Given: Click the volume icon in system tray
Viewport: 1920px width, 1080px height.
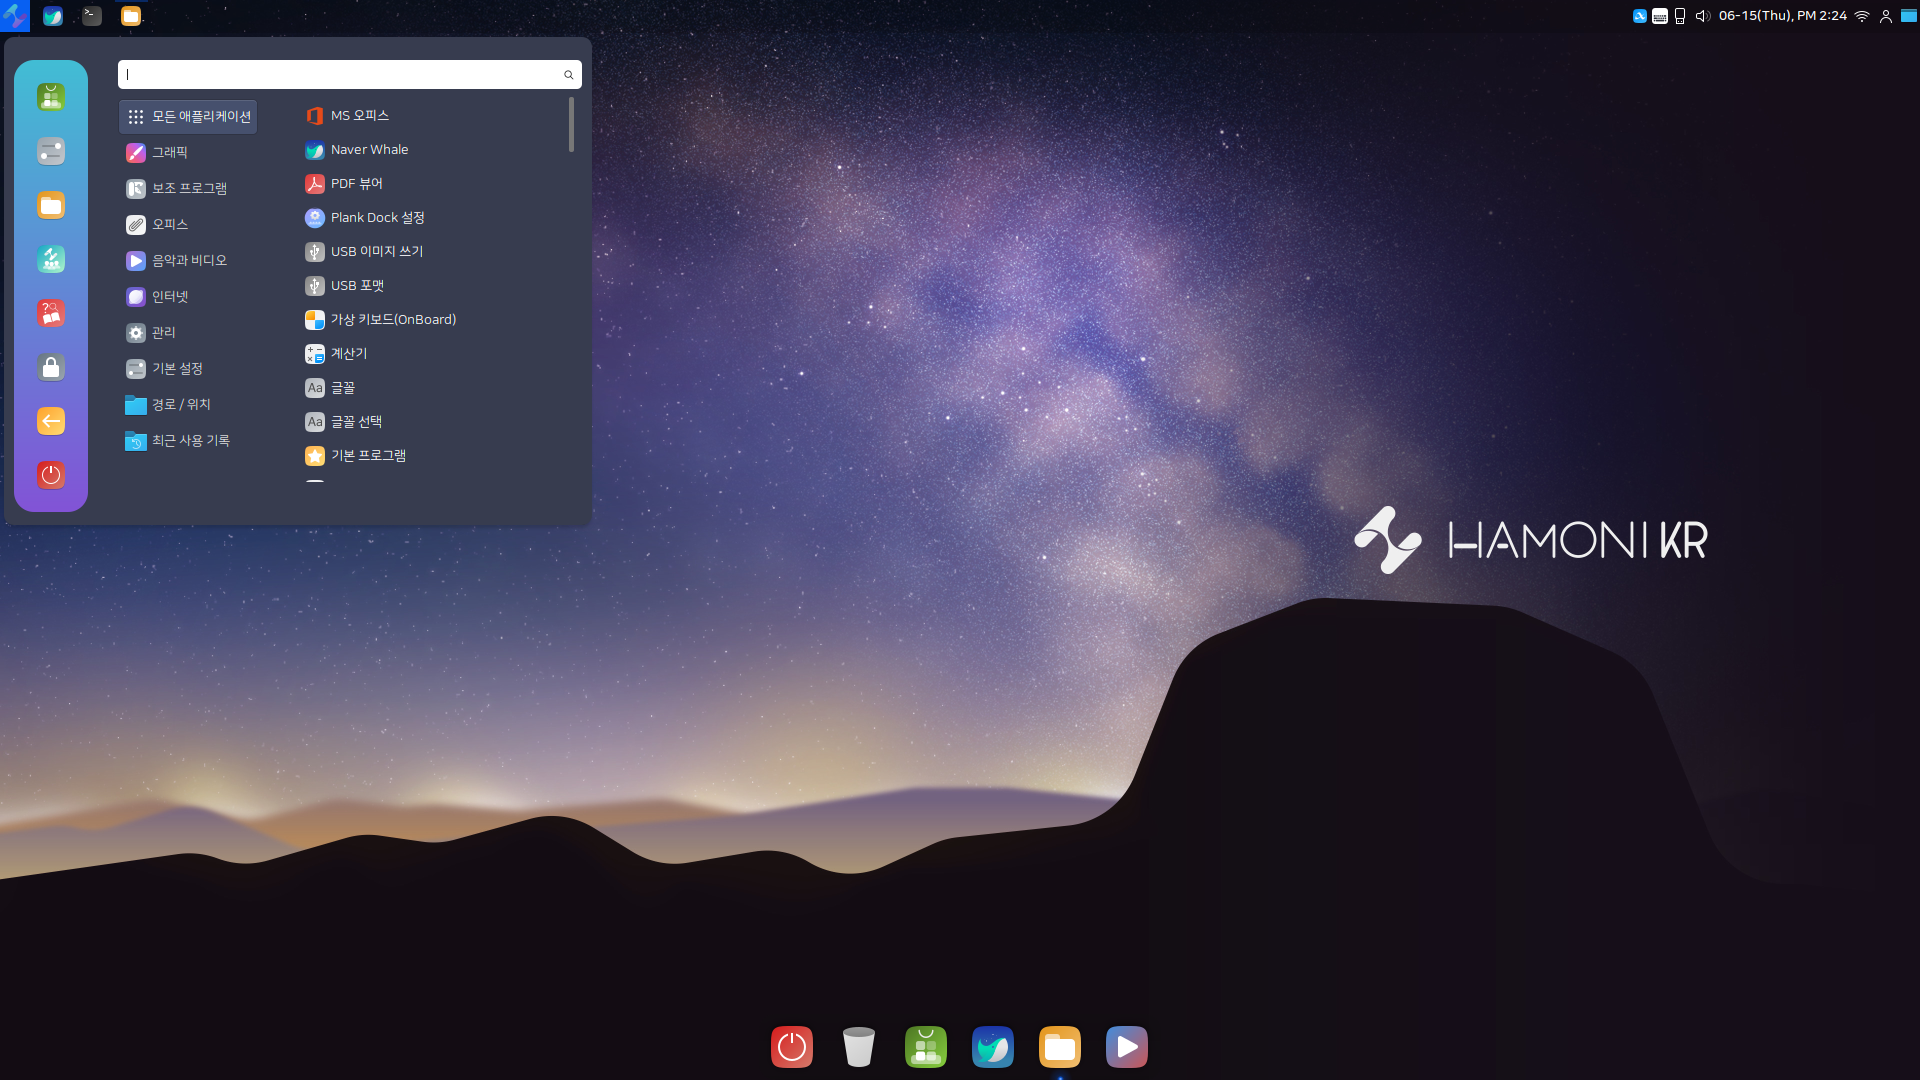Looking at the screenshot, I should click(1702, 16).
